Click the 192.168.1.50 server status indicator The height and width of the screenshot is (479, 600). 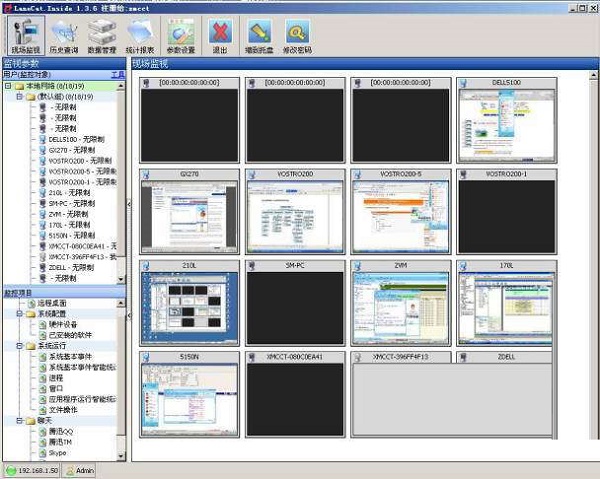[33, 470]
